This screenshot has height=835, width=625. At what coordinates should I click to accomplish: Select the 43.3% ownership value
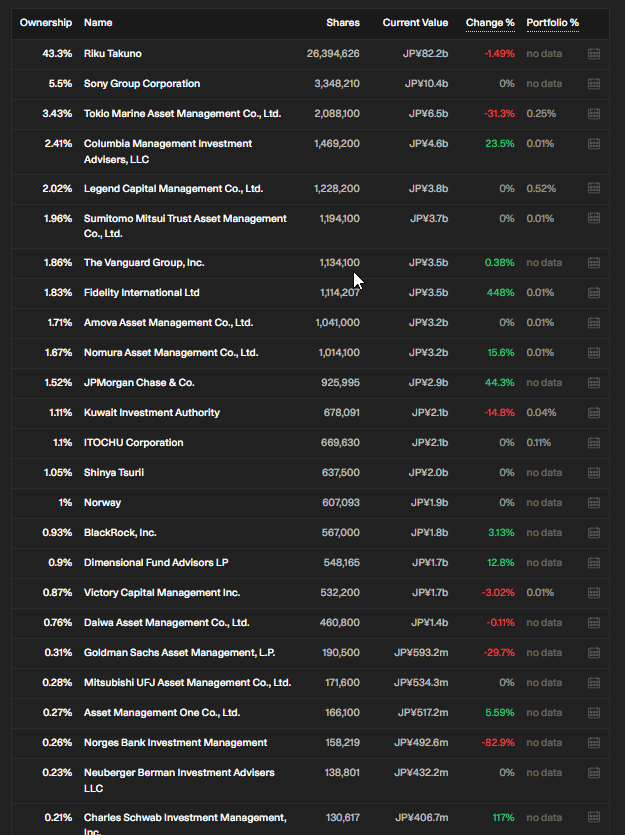point(57,54)
